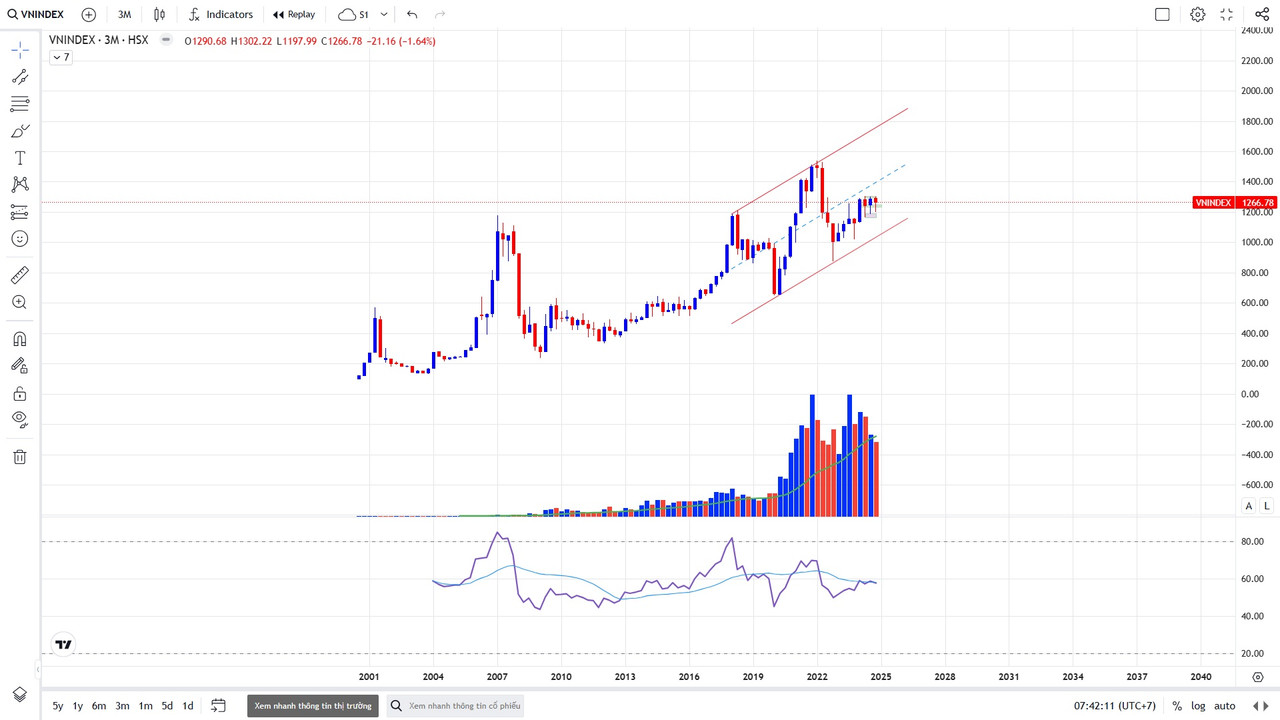
Task: Delete drawings with the trash icon
Action: coord(20,457)
